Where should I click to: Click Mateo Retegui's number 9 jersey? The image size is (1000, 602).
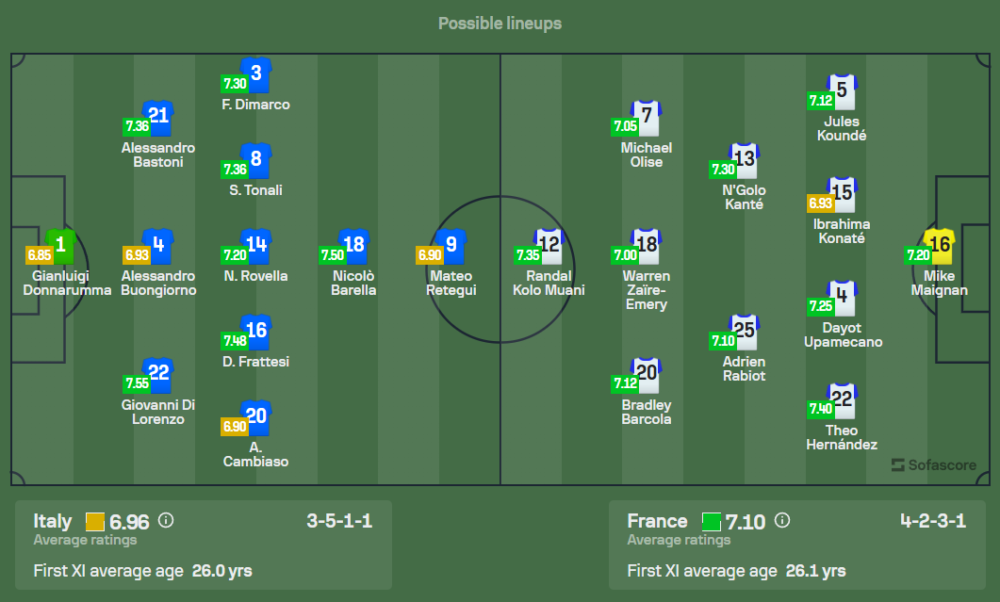click(452, 245)
